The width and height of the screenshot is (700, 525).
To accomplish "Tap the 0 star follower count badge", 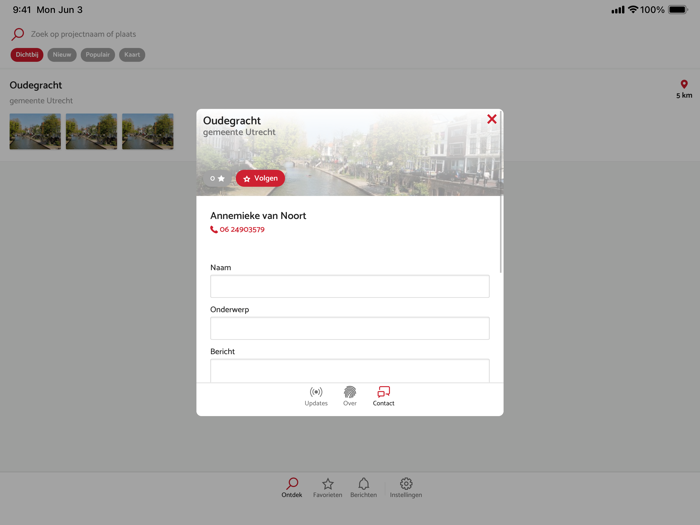I will 217,178.
